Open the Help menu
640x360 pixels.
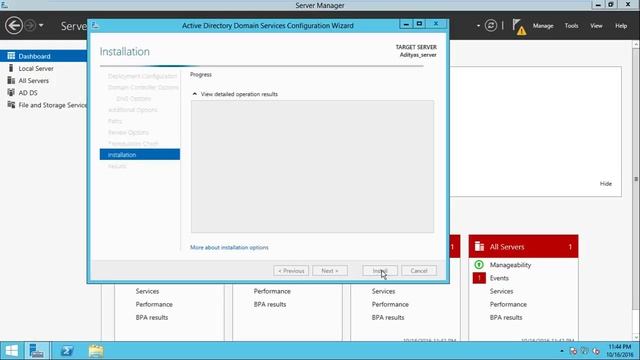621,26
